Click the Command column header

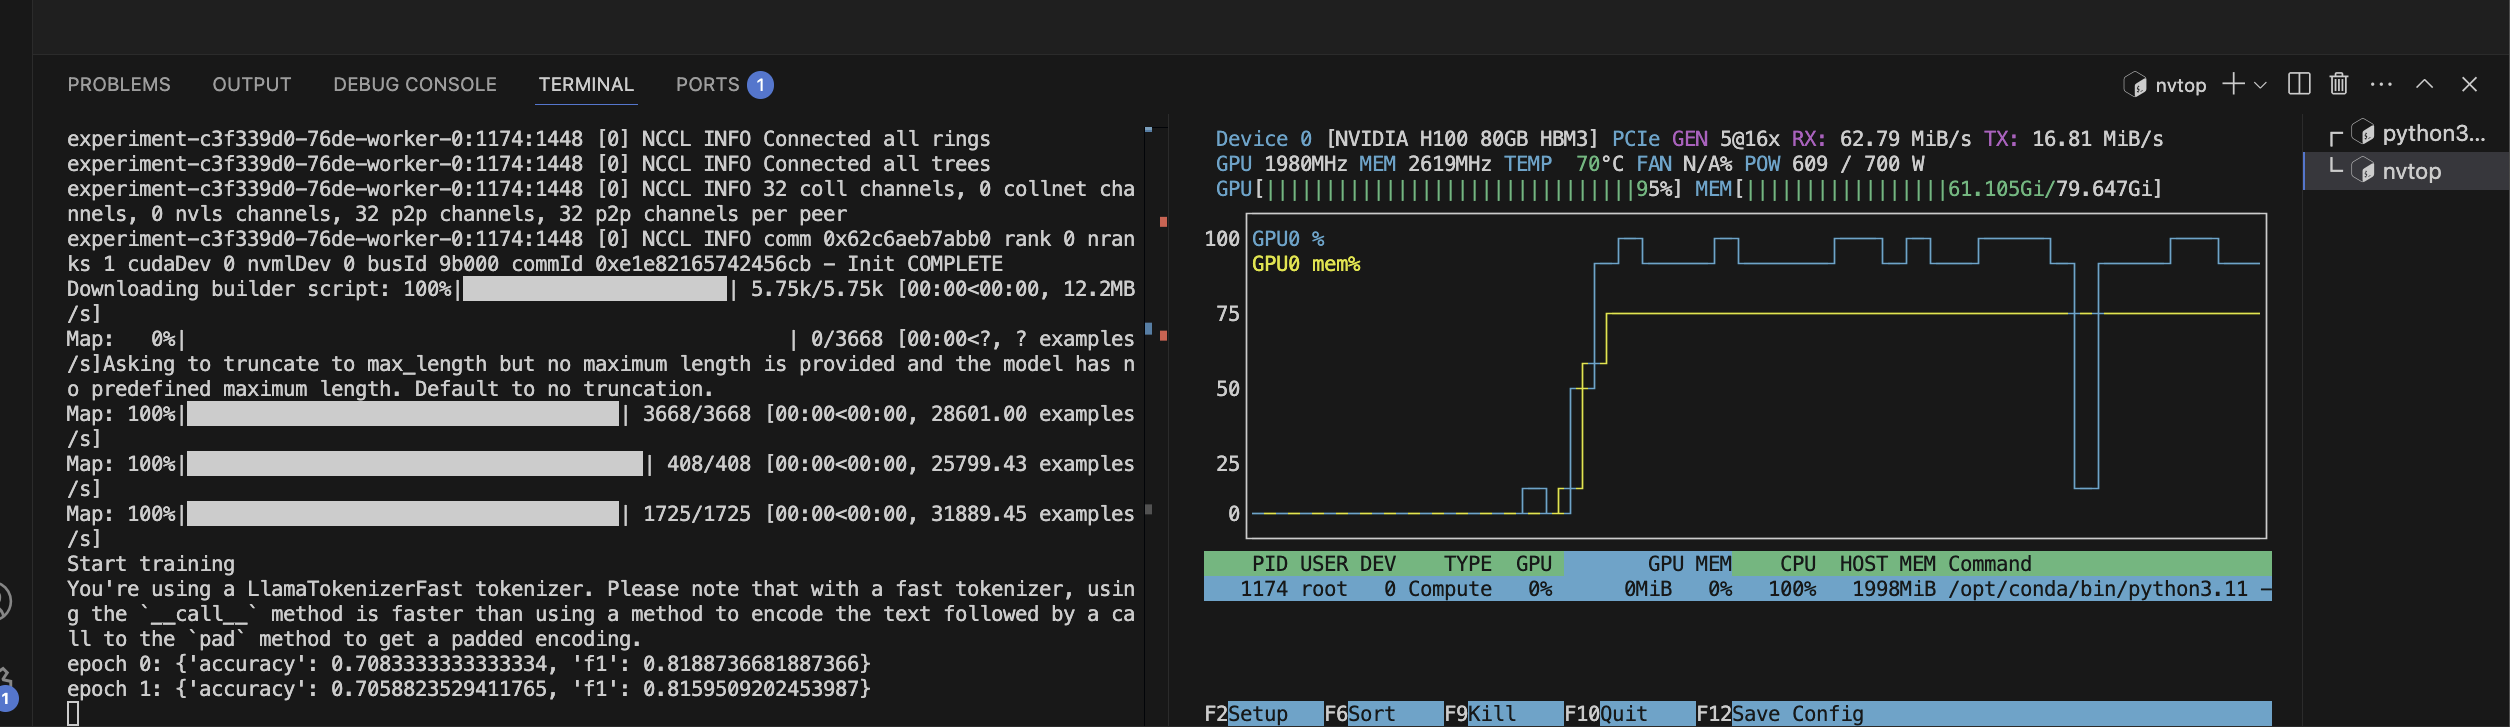(1990, 564)
